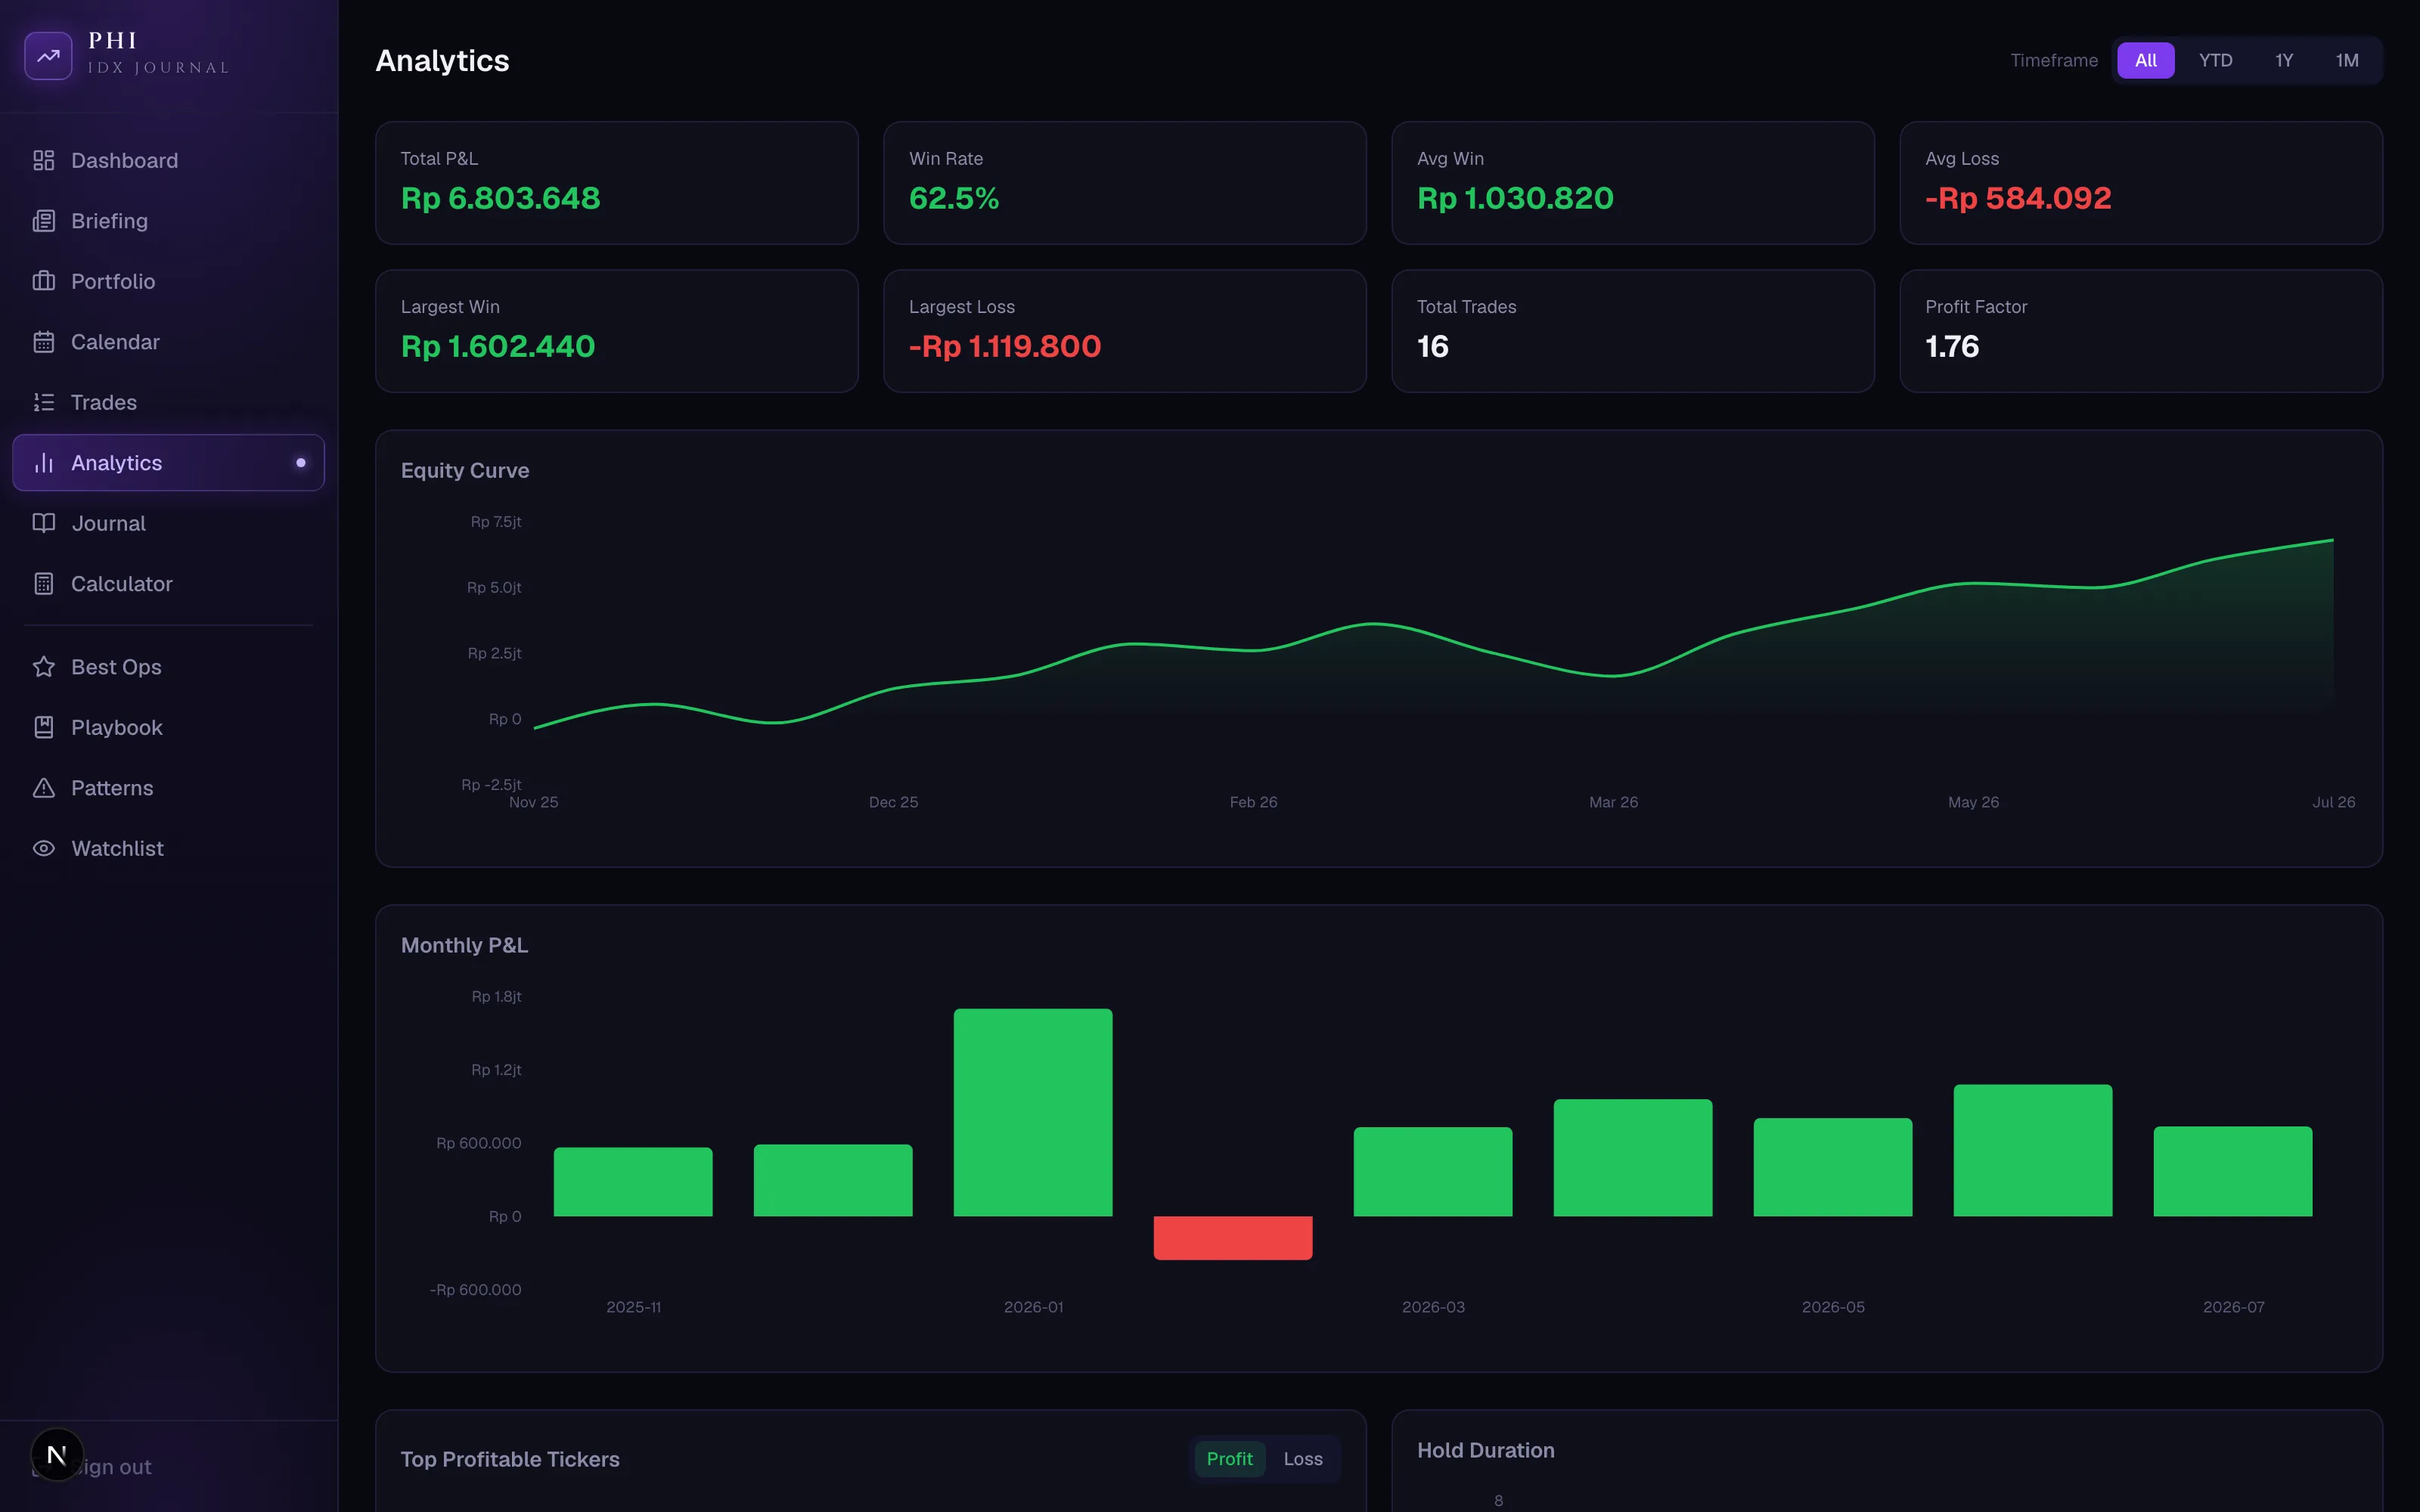Click the Analytics page title

pos(442,61)
